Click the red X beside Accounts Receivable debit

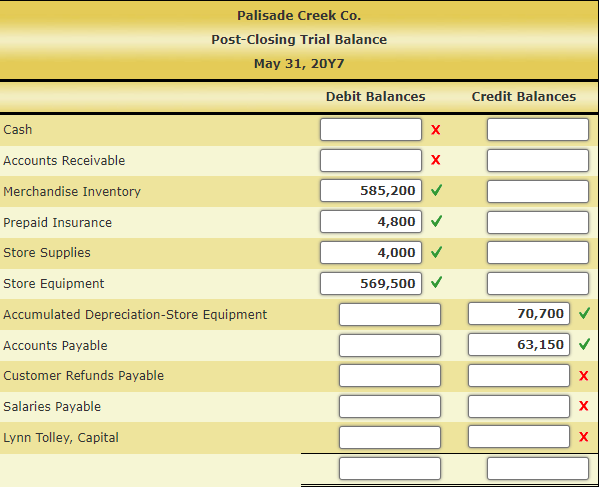tap(435, 160)
